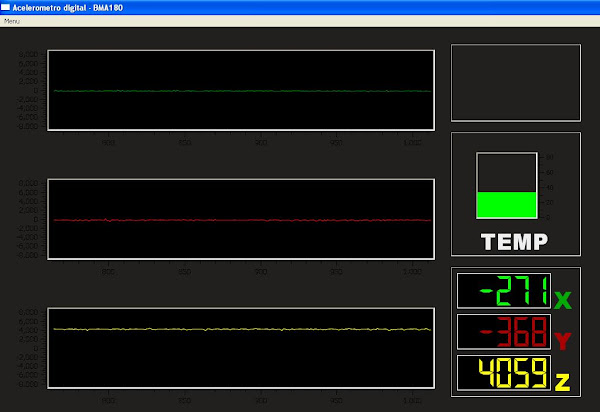The height and width of the screenshot is (412, 600).
Task: Open the Menu in the menu bar
Action: click(12, 21)
